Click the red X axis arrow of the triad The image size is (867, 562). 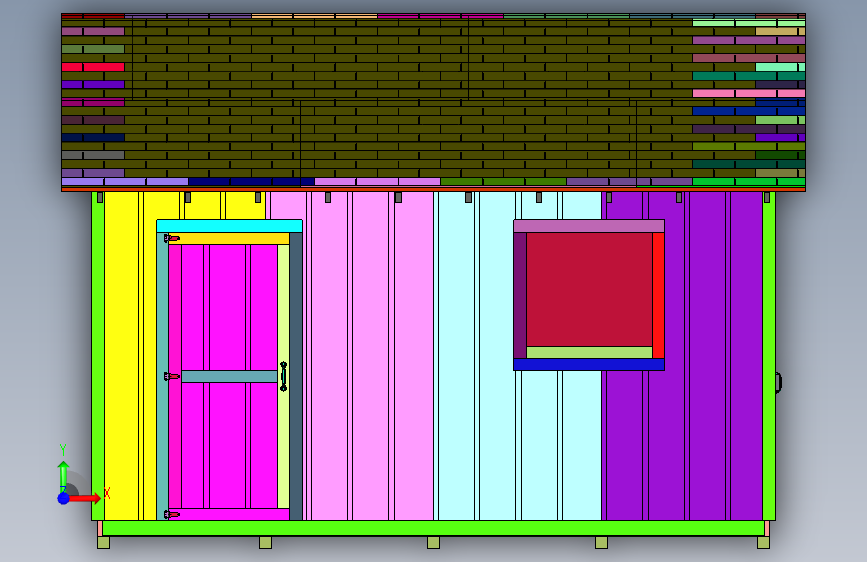tap(85, 498)
